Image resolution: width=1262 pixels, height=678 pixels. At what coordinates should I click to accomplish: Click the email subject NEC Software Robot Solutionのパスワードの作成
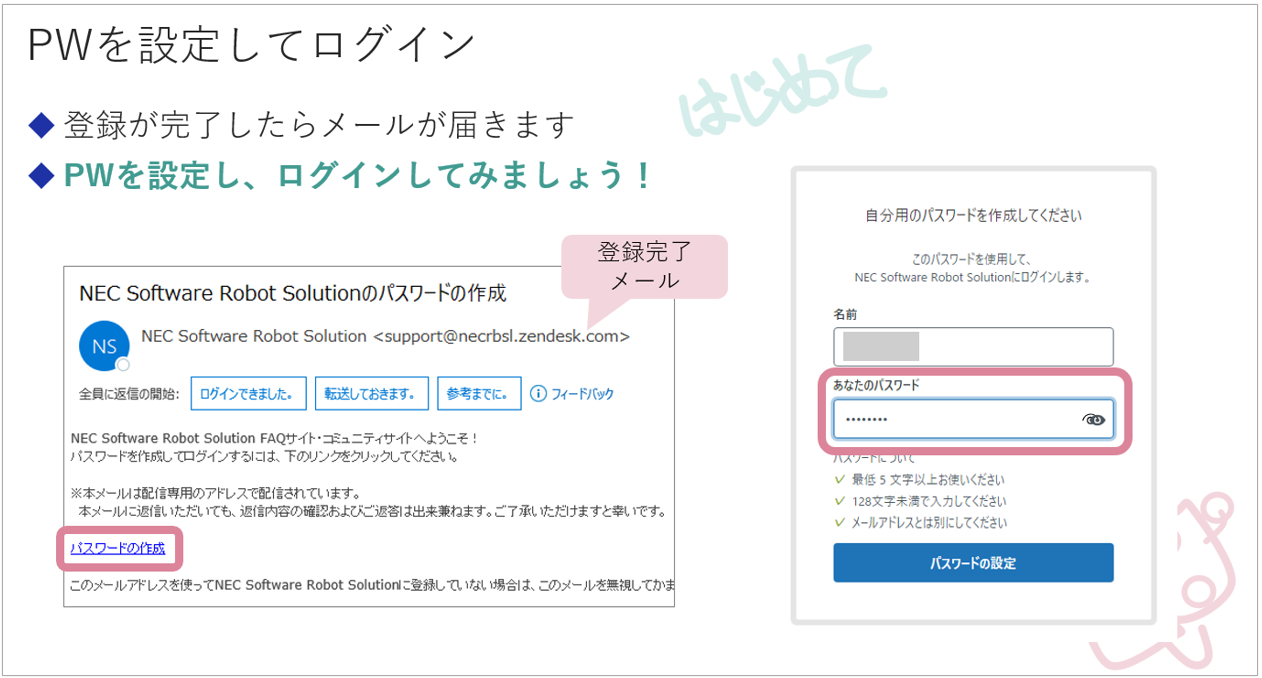[293, 293]
